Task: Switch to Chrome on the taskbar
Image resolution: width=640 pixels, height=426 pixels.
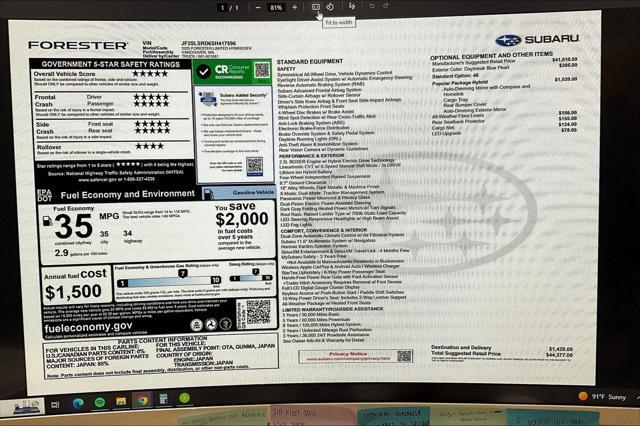Action: point(142,400)
